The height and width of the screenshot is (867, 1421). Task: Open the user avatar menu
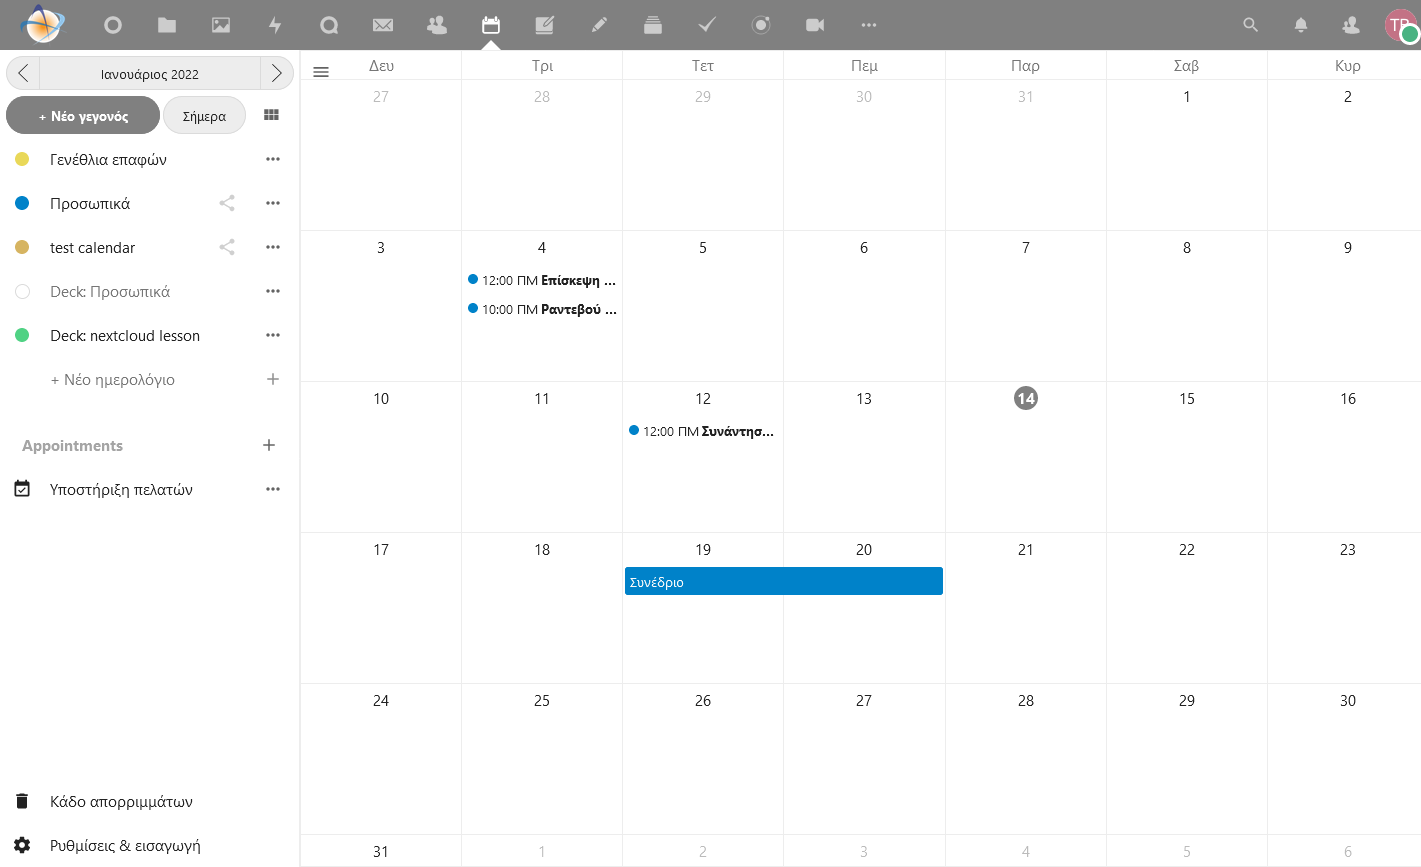click(x=1400, y=25)
